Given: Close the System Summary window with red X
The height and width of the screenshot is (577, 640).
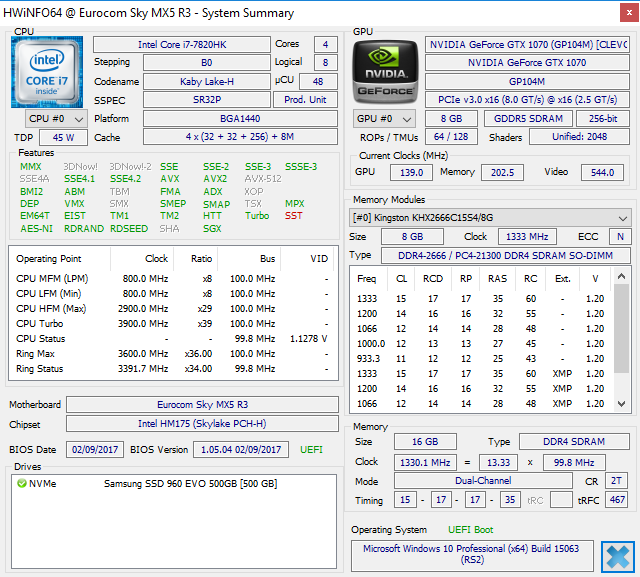Looking at the screenshot, I should 629,13.
